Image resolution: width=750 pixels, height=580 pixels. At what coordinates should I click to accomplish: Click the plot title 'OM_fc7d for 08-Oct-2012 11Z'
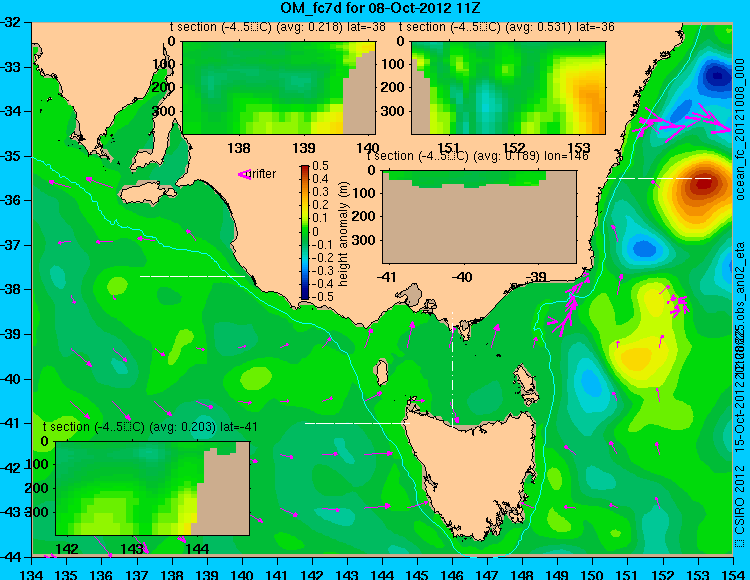tap(381, 8)
